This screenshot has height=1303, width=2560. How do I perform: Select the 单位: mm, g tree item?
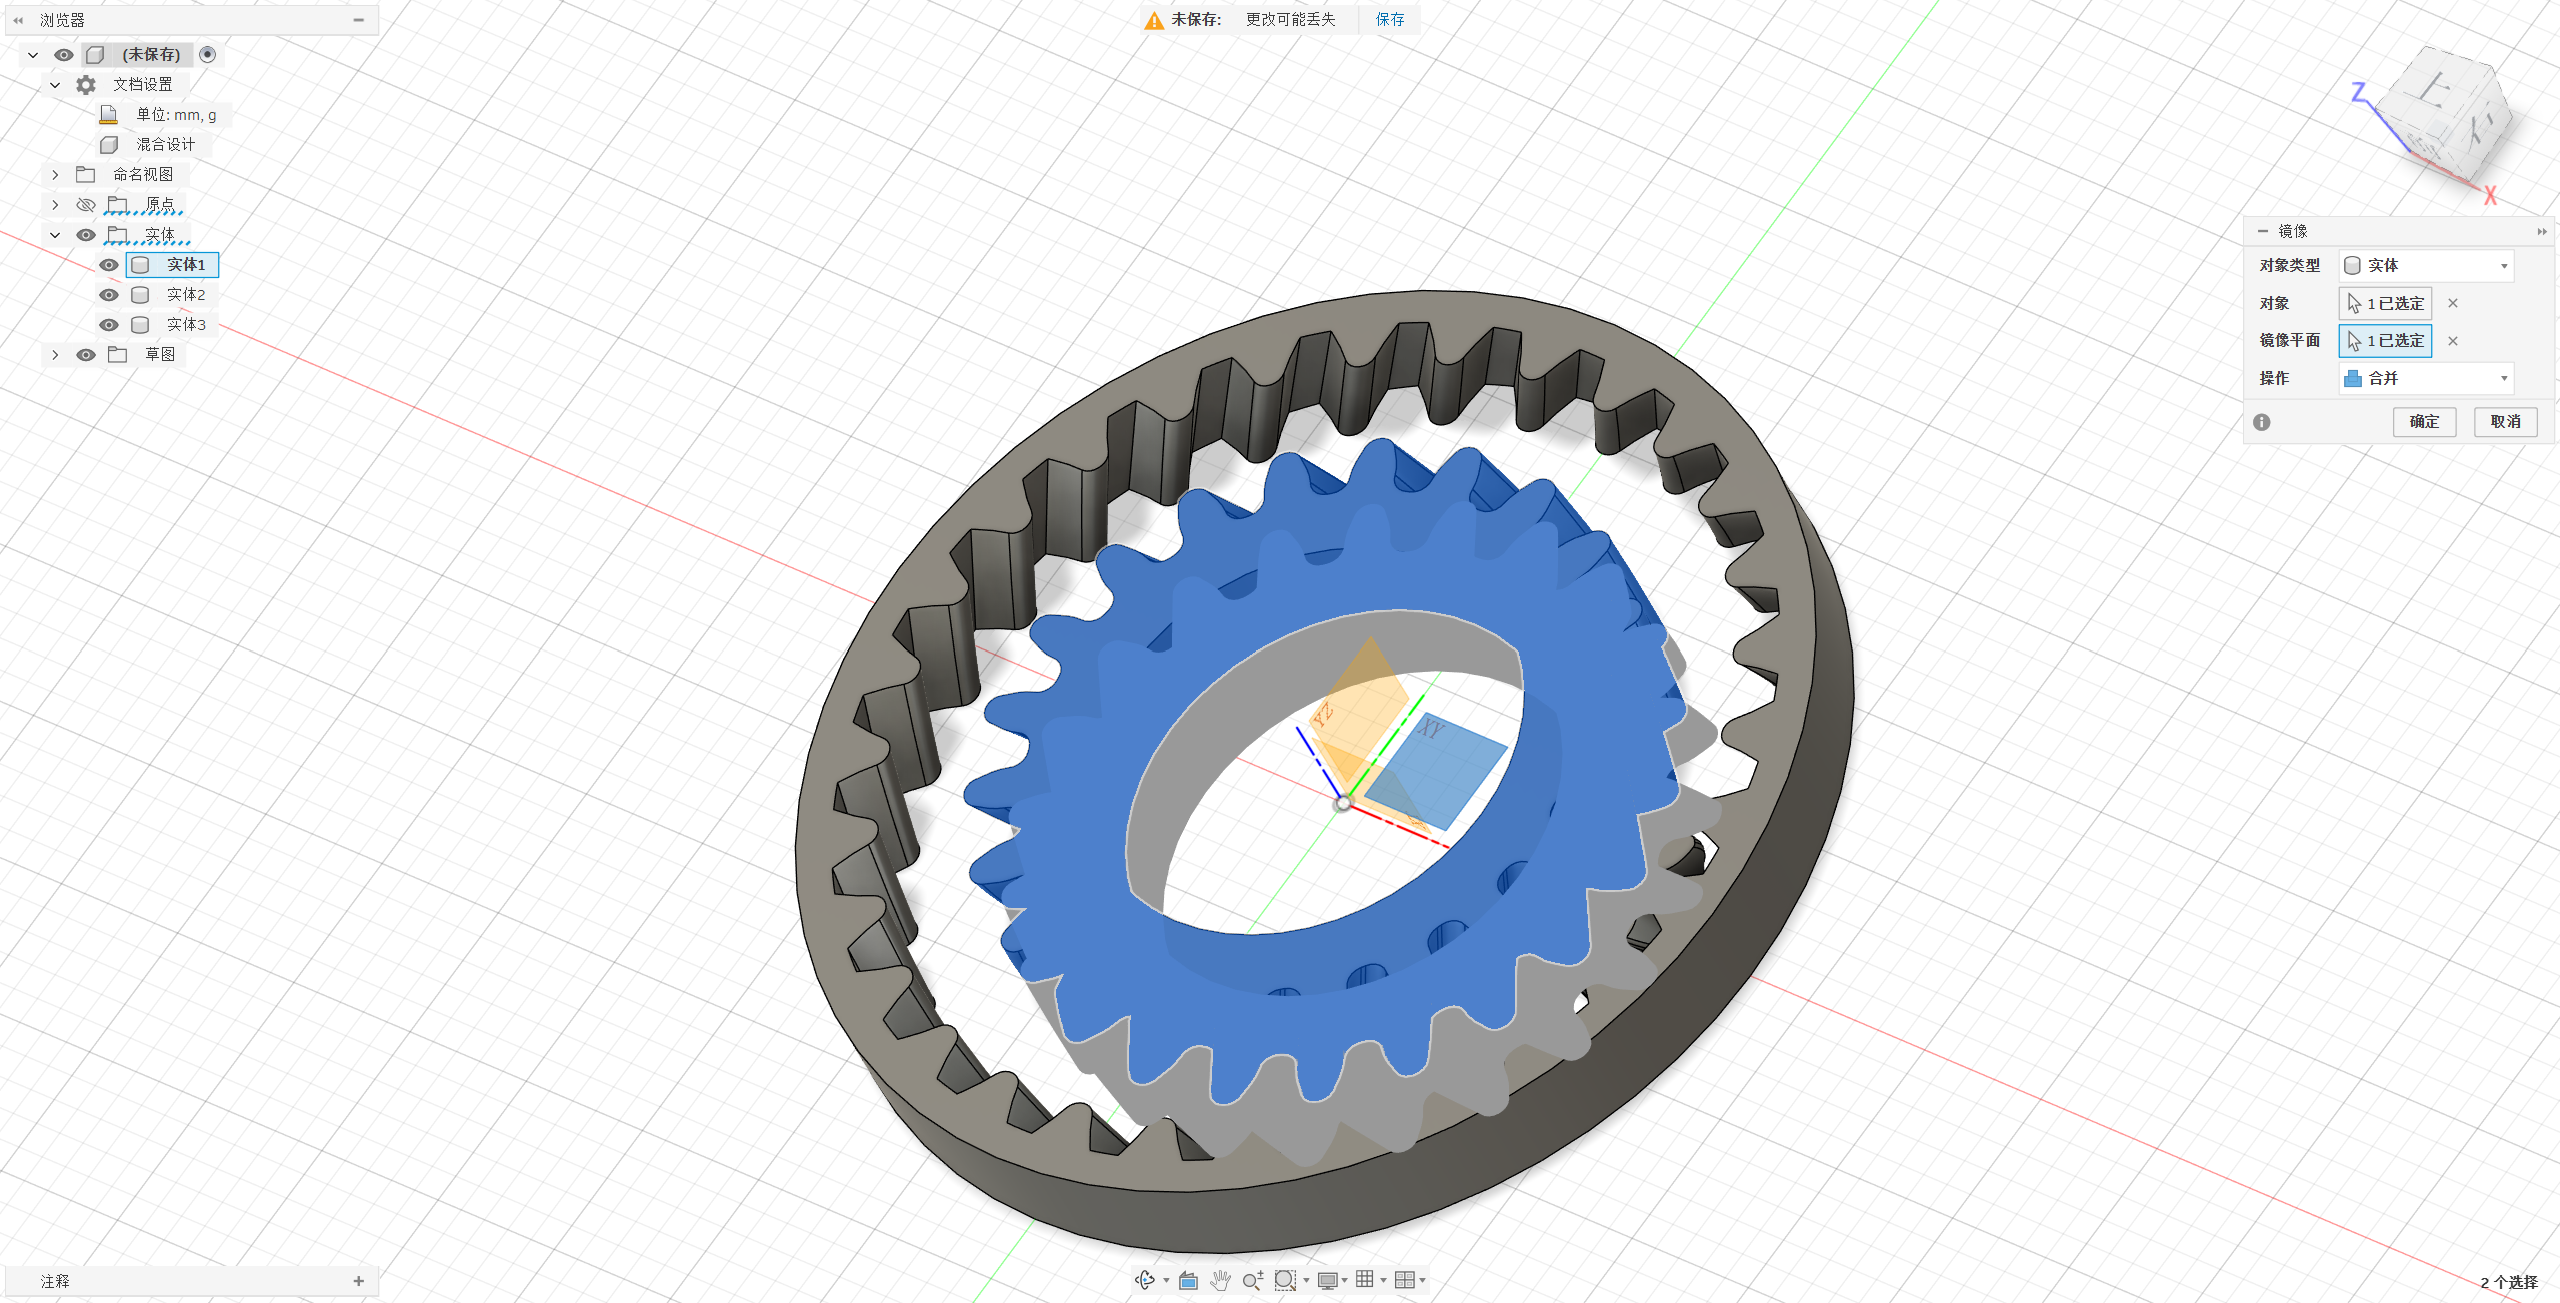point(176,115)
